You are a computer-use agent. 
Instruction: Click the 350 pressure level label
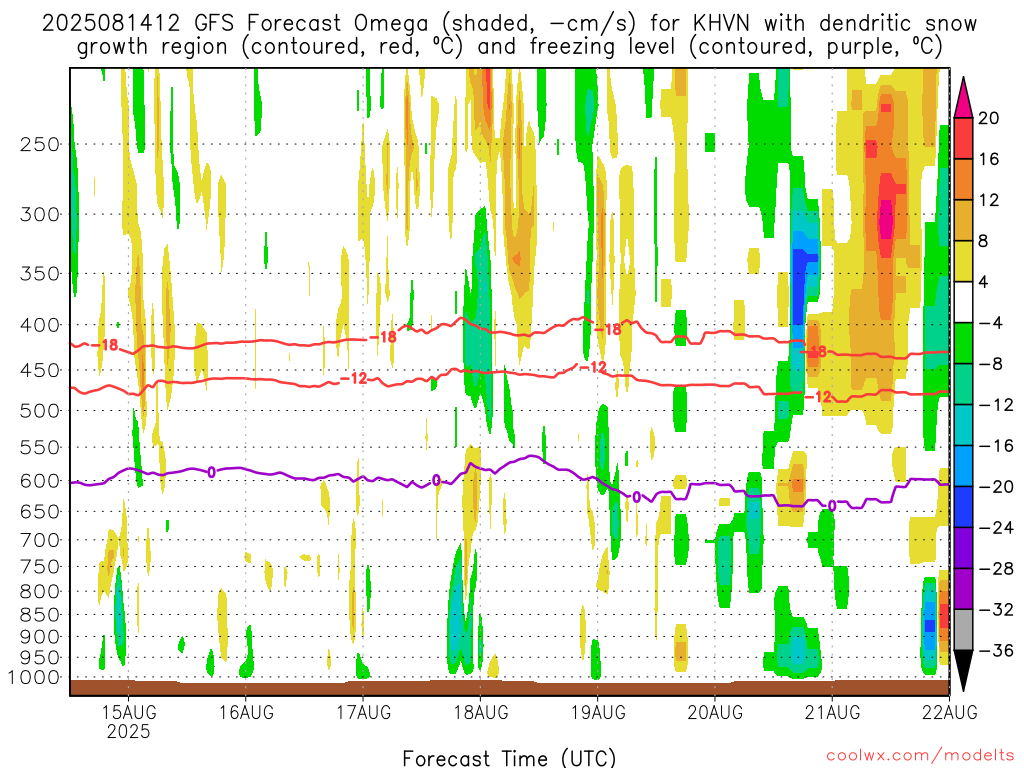(x=40, y=274)
